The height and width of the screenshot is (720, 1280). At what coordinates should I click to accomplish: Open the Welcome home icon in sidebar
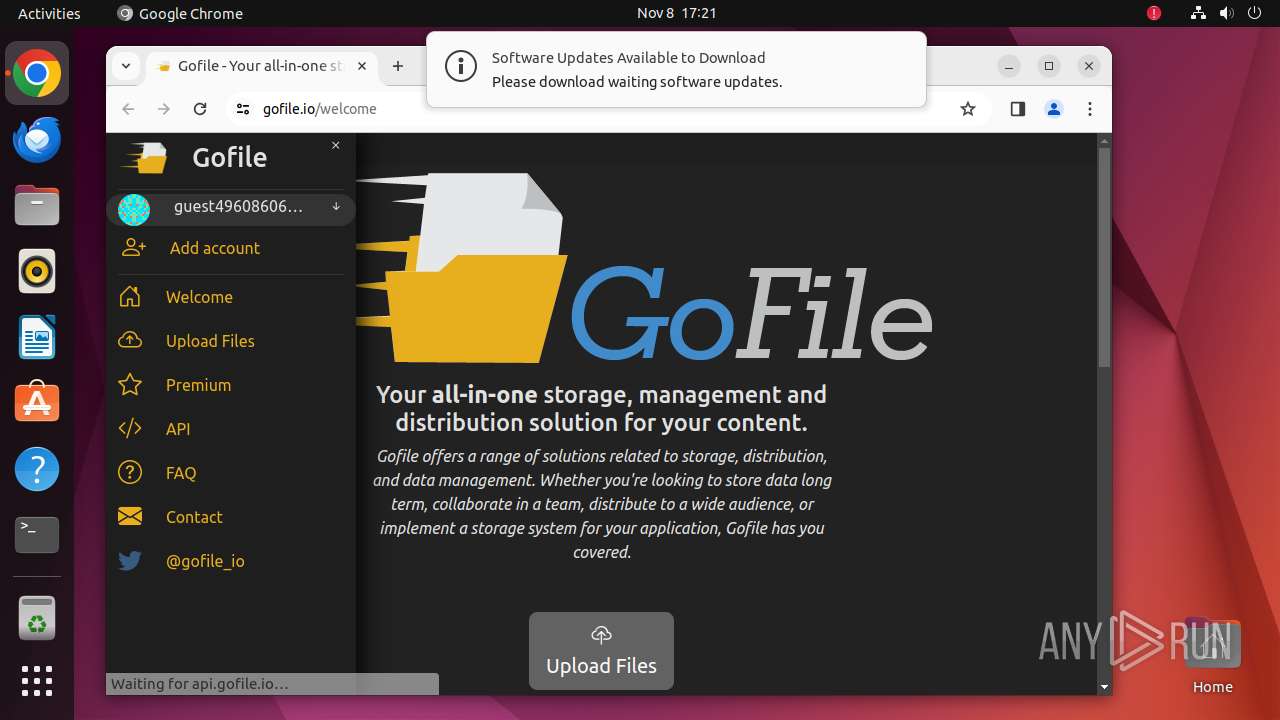coord(129,297)
